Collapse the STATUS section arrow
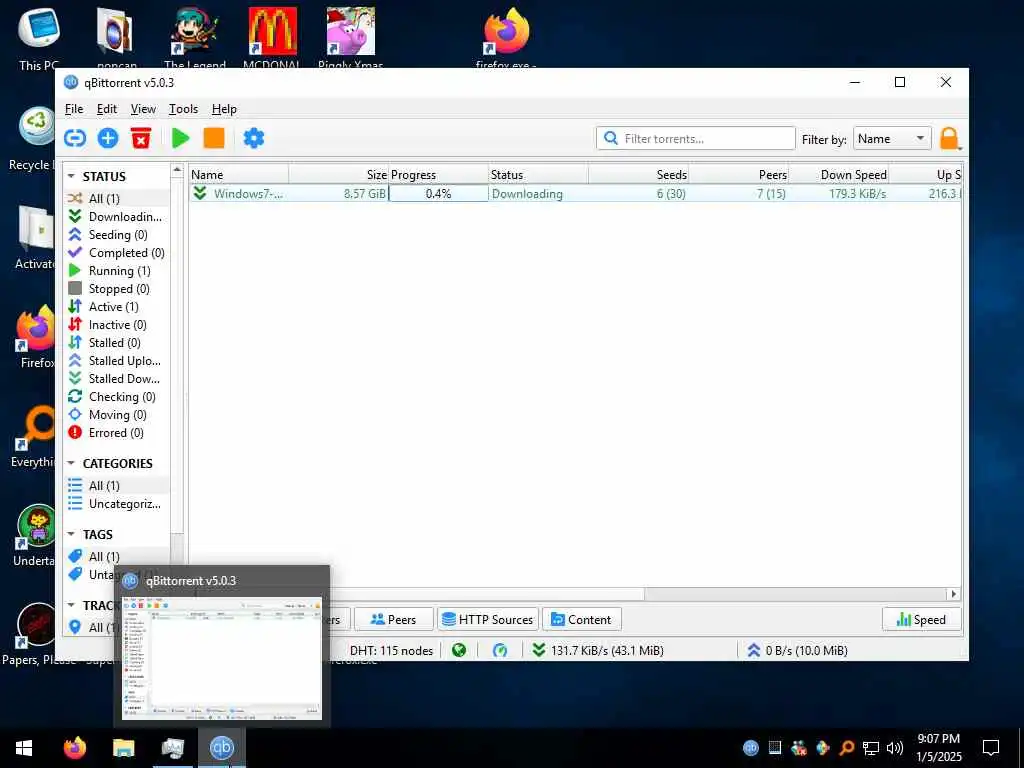Image resolution: width=1024 pixels, height=768 pixels. [71, 176]
